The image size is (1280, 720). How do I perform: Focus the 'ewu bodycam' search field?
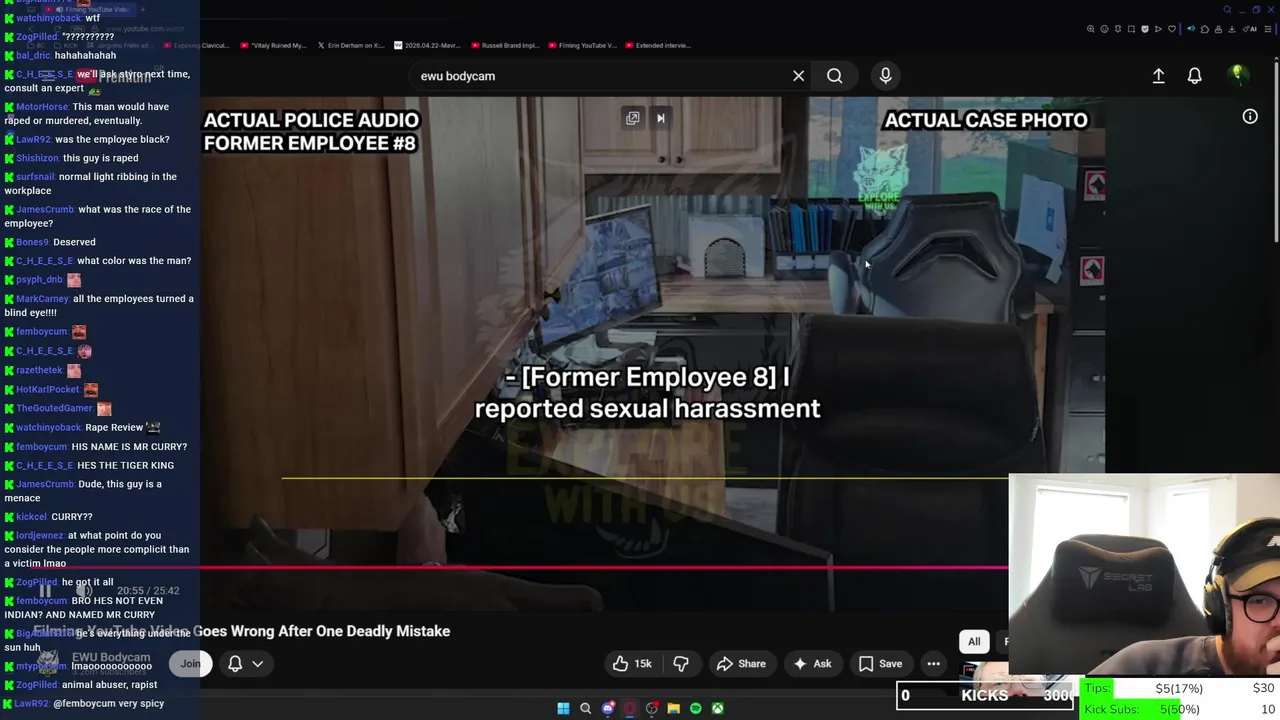600,76
